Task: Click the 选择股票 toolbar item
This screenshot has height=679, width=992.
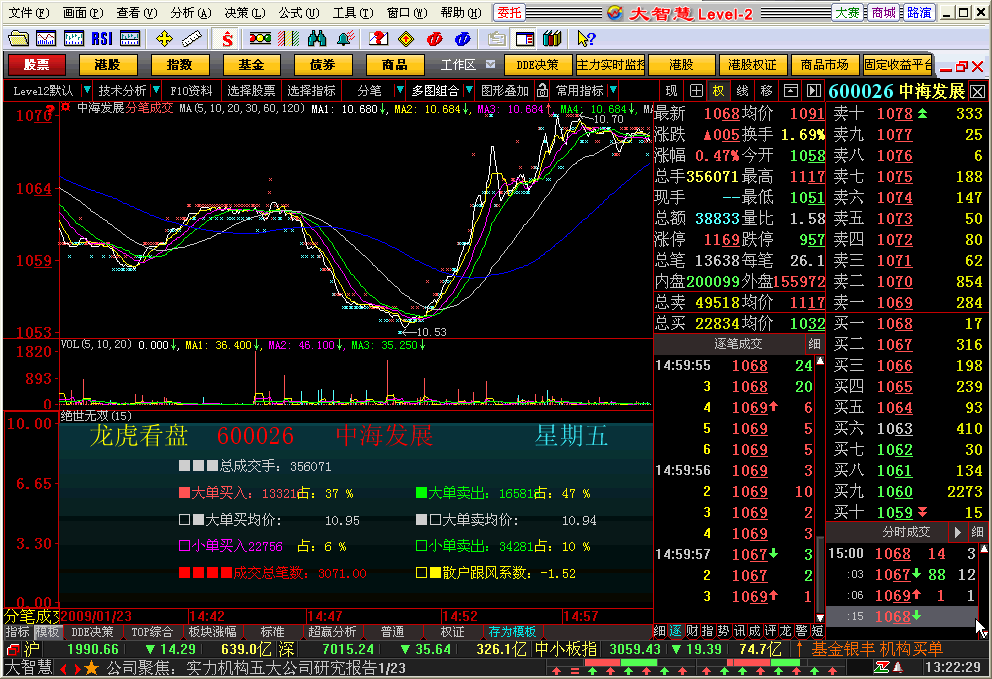Action: coord(251,91)
